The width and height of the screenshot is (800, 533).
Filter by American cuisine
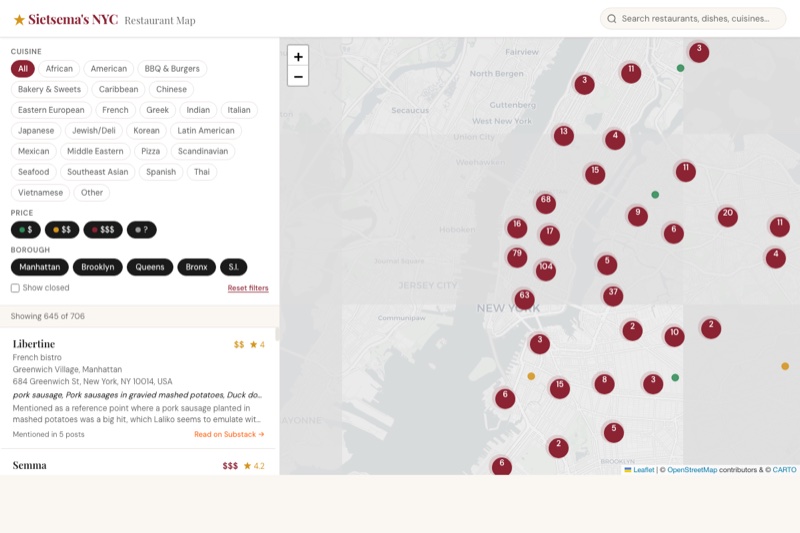[x=109, y=68]
